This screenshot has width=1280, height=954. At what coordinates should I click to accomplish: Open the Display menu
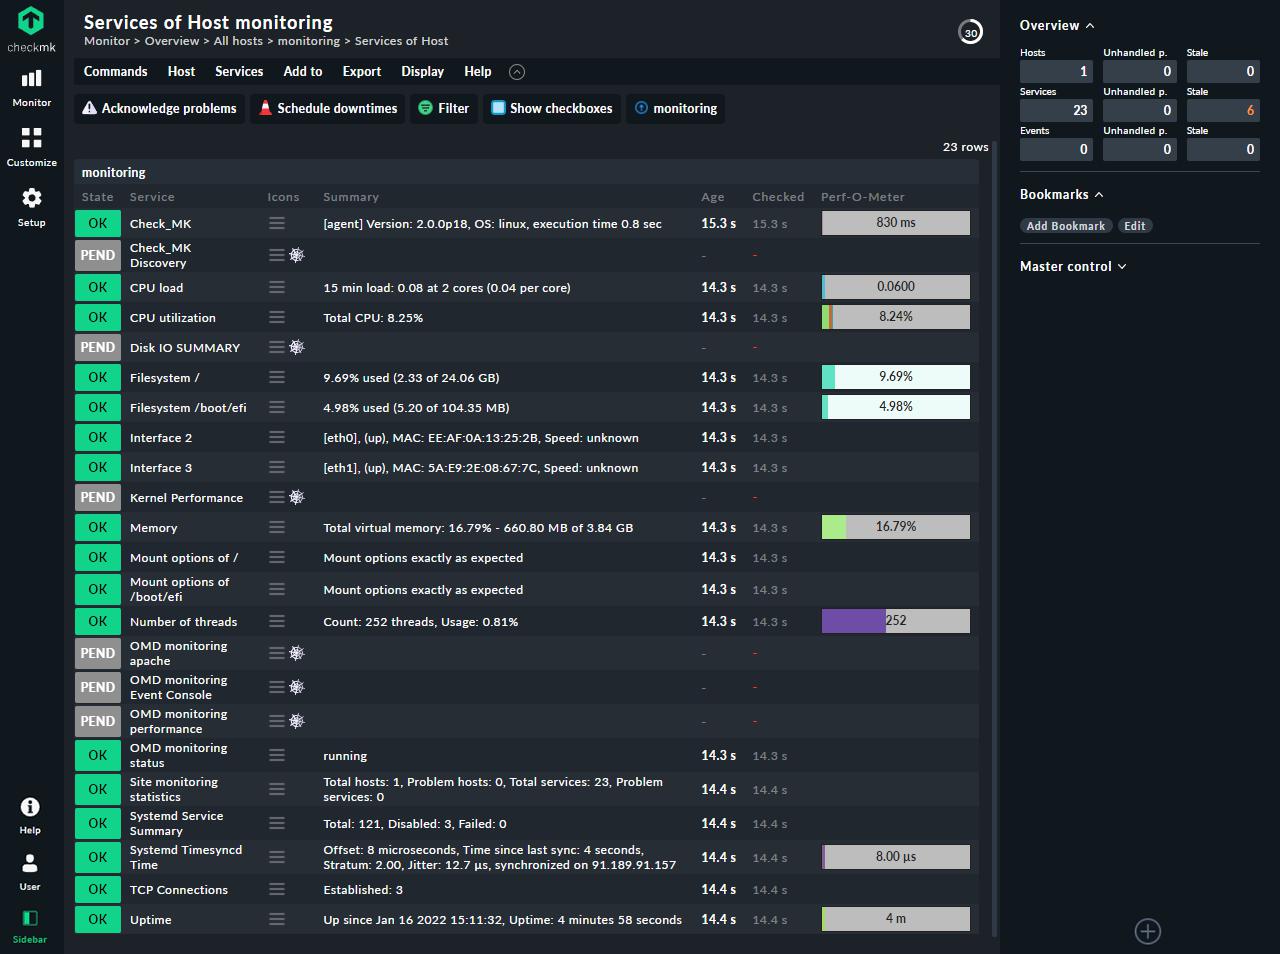coord(422,71)
